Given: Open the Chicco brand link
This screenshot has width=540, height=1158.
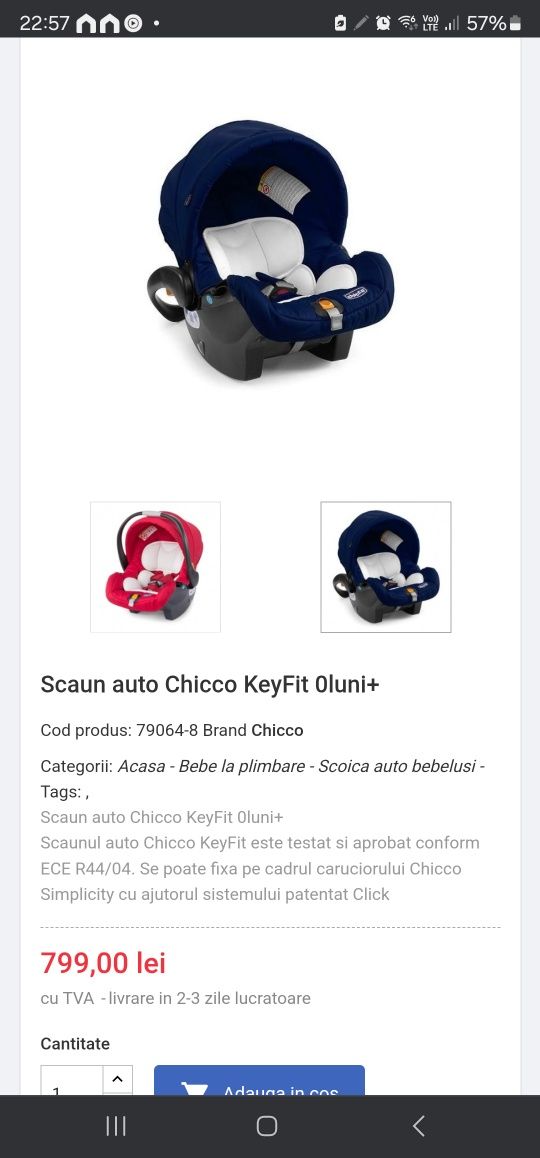Looking at the screenshot, I should click(277, 730).
